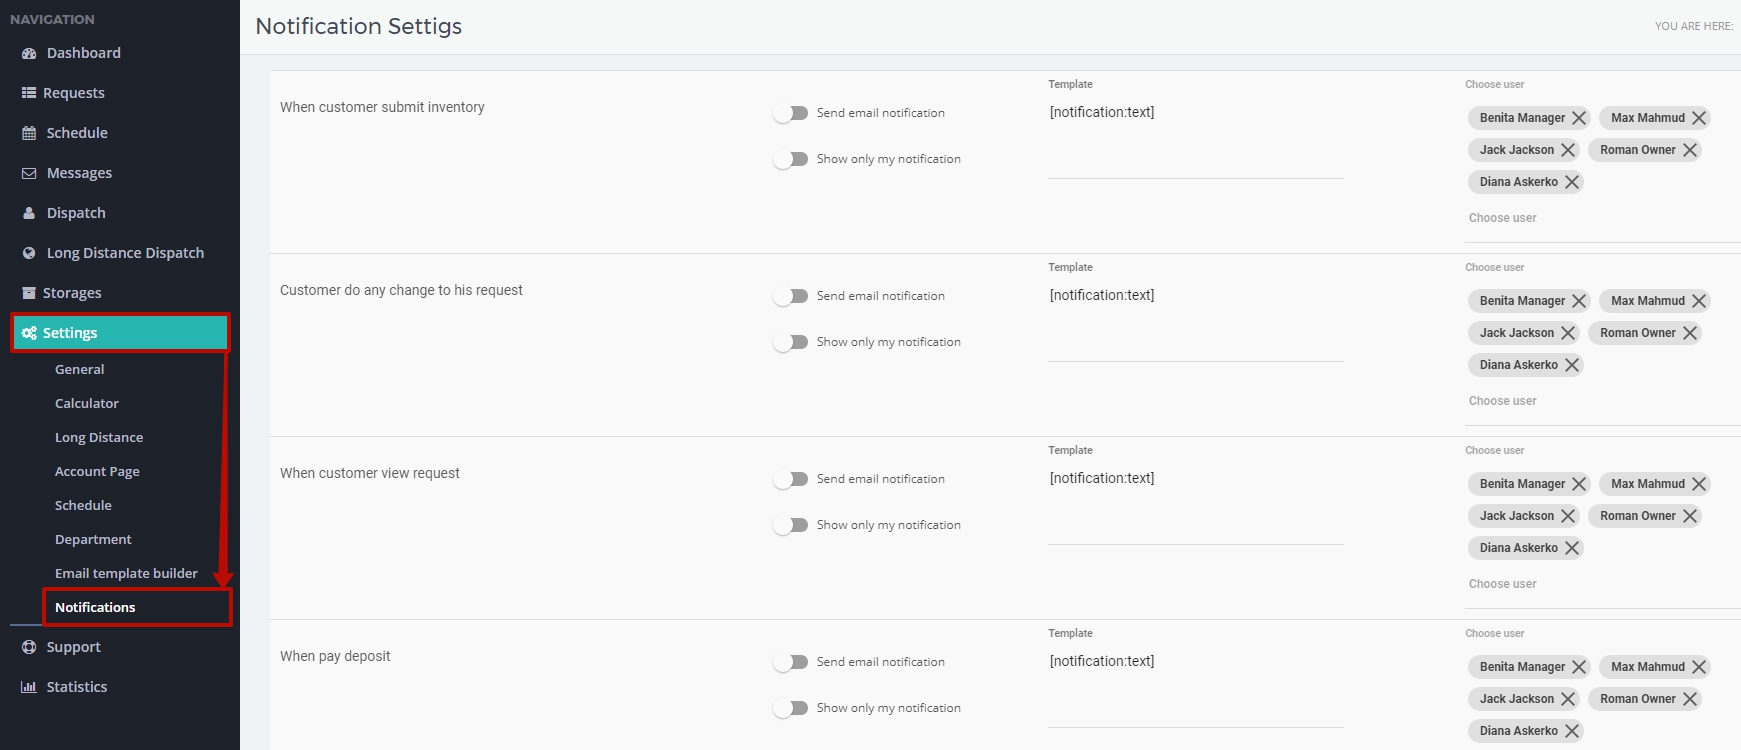Toggle Show only my notification for submit inventory
Image resolution: width=1741 pixels, height=750 pixels.
click(x=790, y=159)
